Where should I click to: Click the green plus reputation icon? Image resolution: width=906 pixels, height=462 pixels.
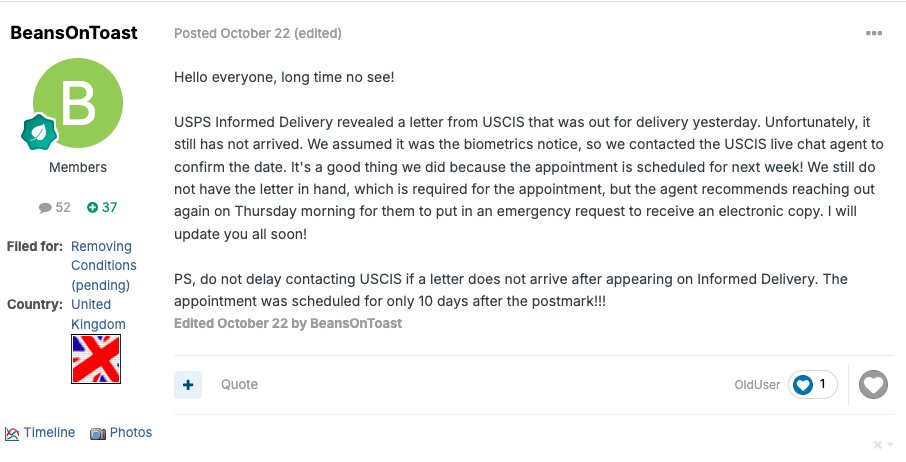(92, 207)
